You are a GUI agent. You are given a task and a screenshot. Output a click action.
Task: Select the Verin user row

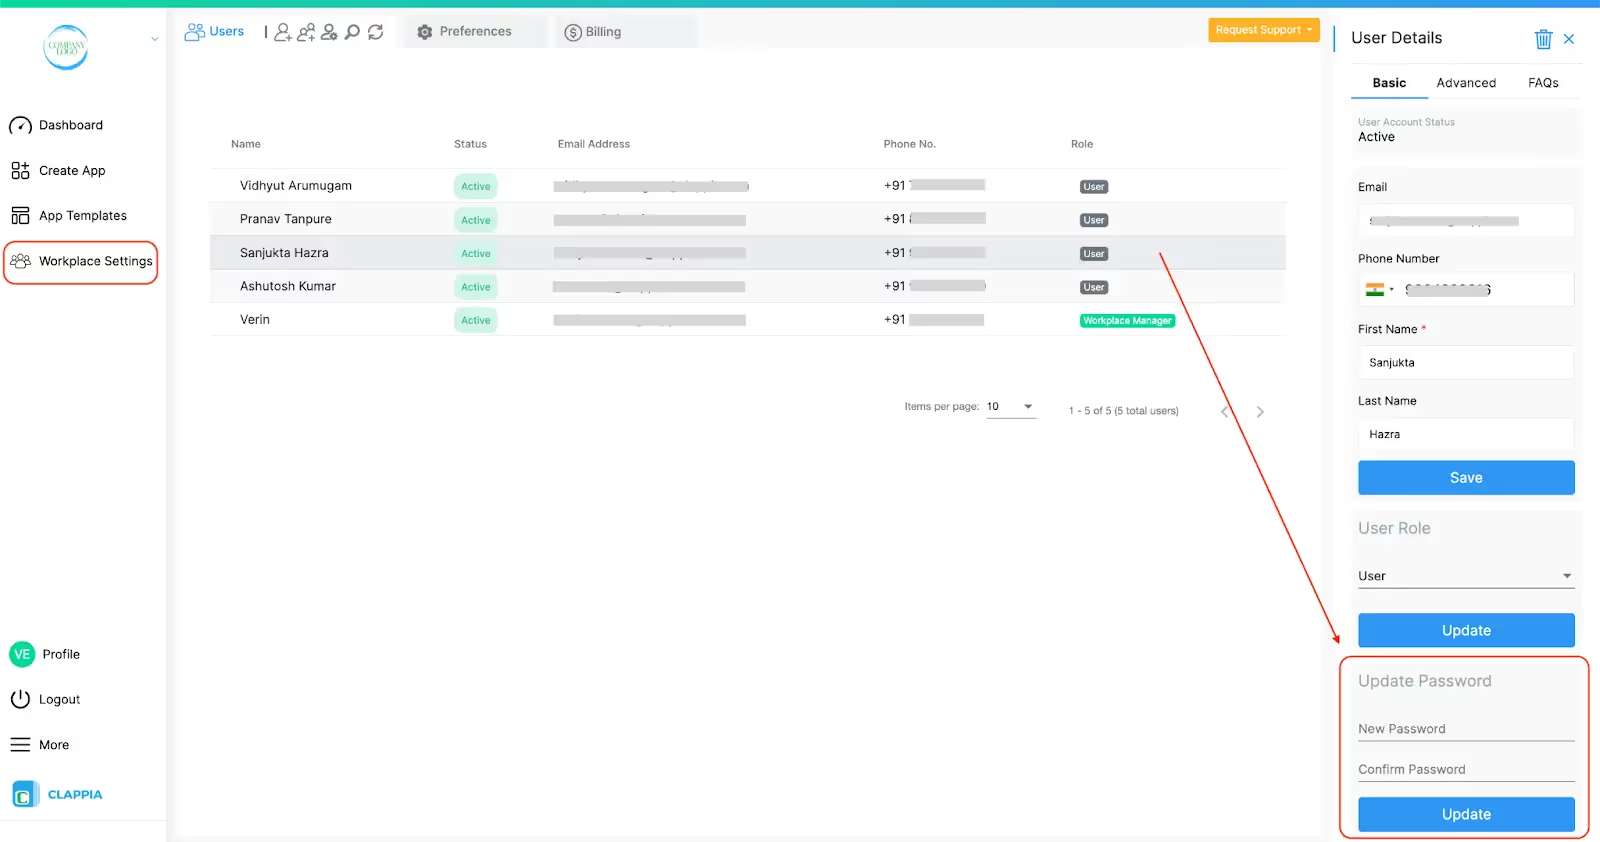747,320
